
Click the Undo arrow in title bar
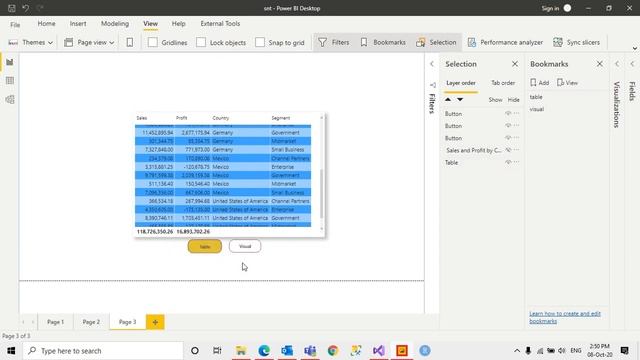tap(26, 8)
